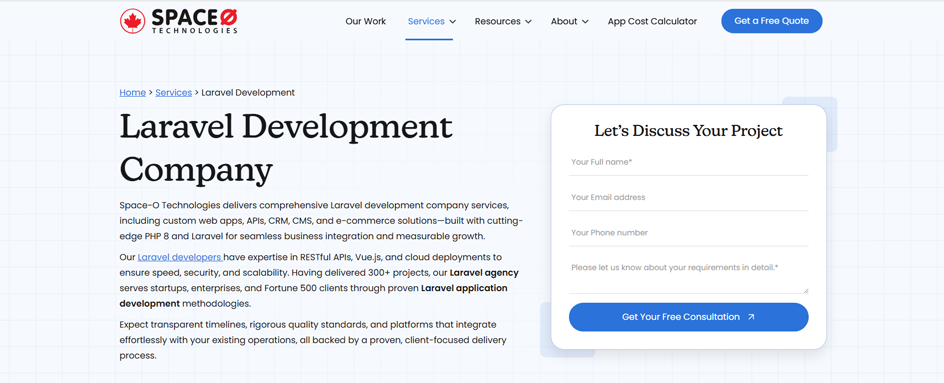
Task: Focus the Your Full name field
Action: click(689, 163)
